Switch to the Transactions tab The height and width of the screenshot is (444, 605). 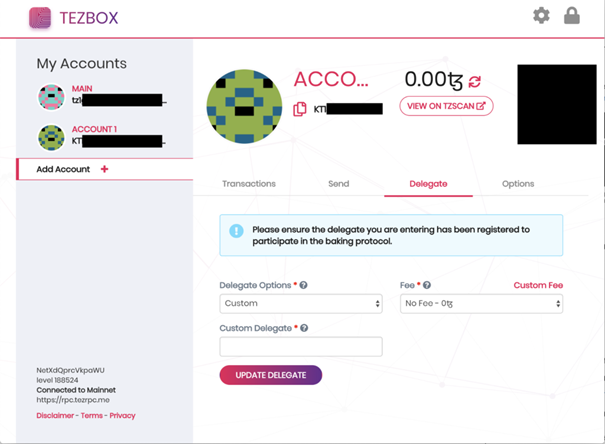tap(249, 184)
